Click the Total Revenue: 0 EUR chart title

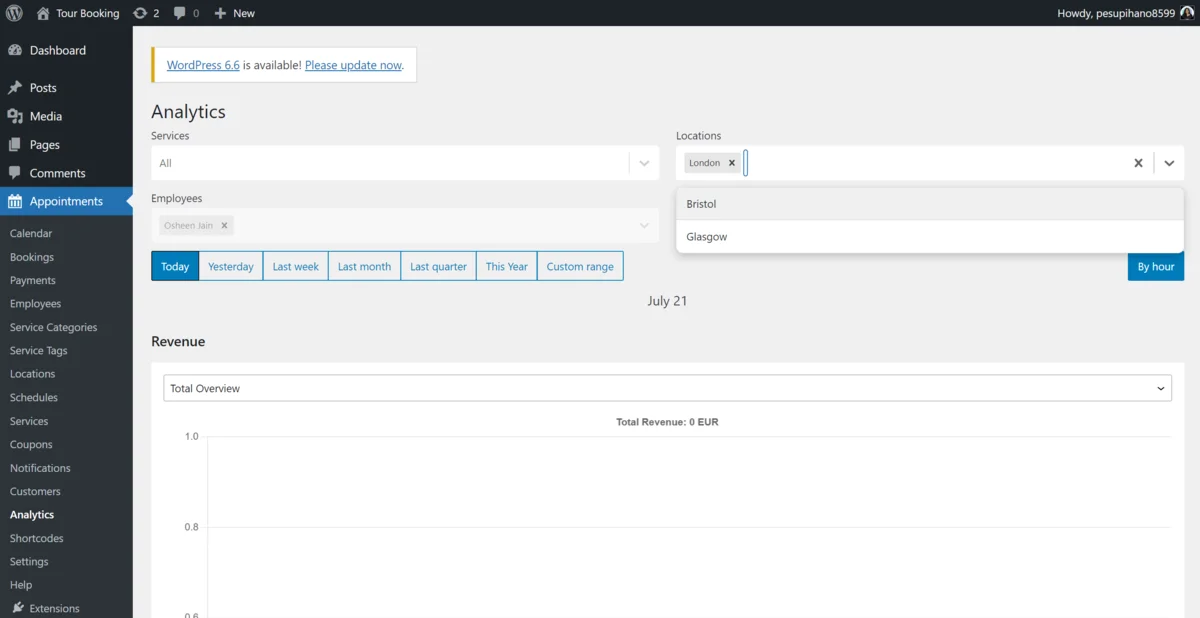[x=667, y=422]
